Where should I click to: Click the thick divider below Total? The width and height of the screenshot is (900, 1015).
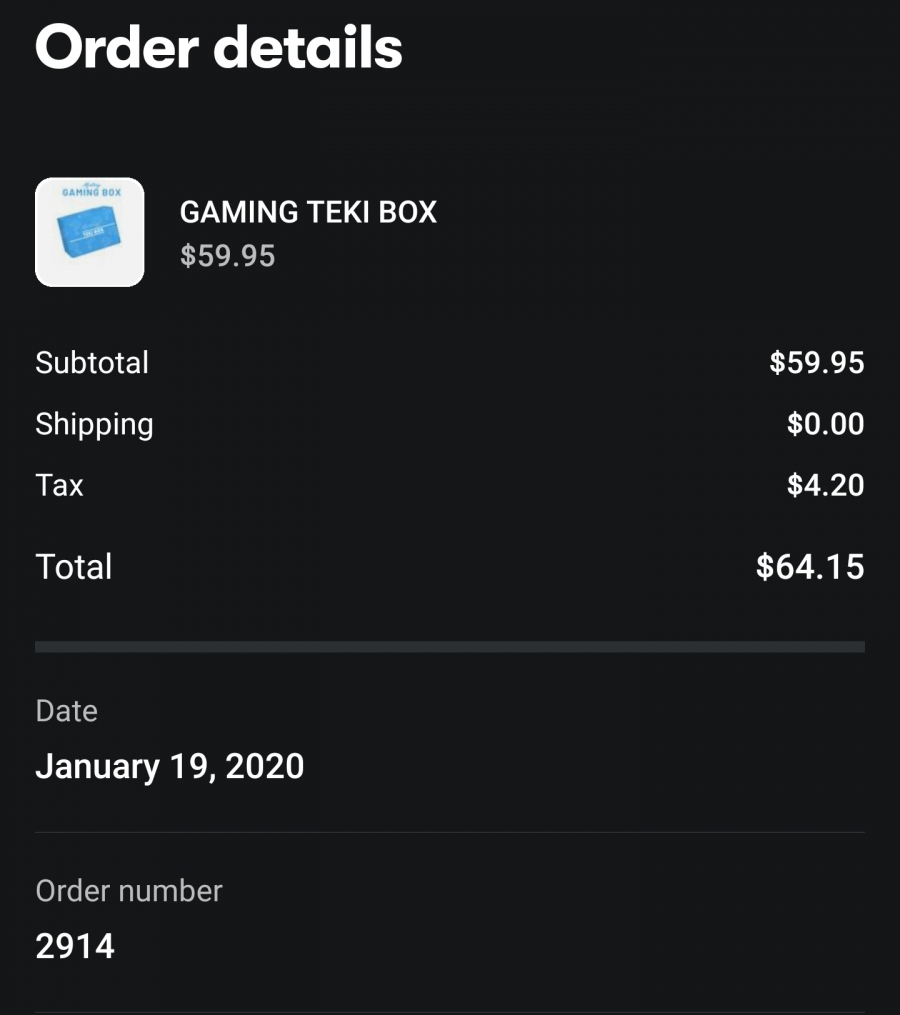(x=450, y=647)
